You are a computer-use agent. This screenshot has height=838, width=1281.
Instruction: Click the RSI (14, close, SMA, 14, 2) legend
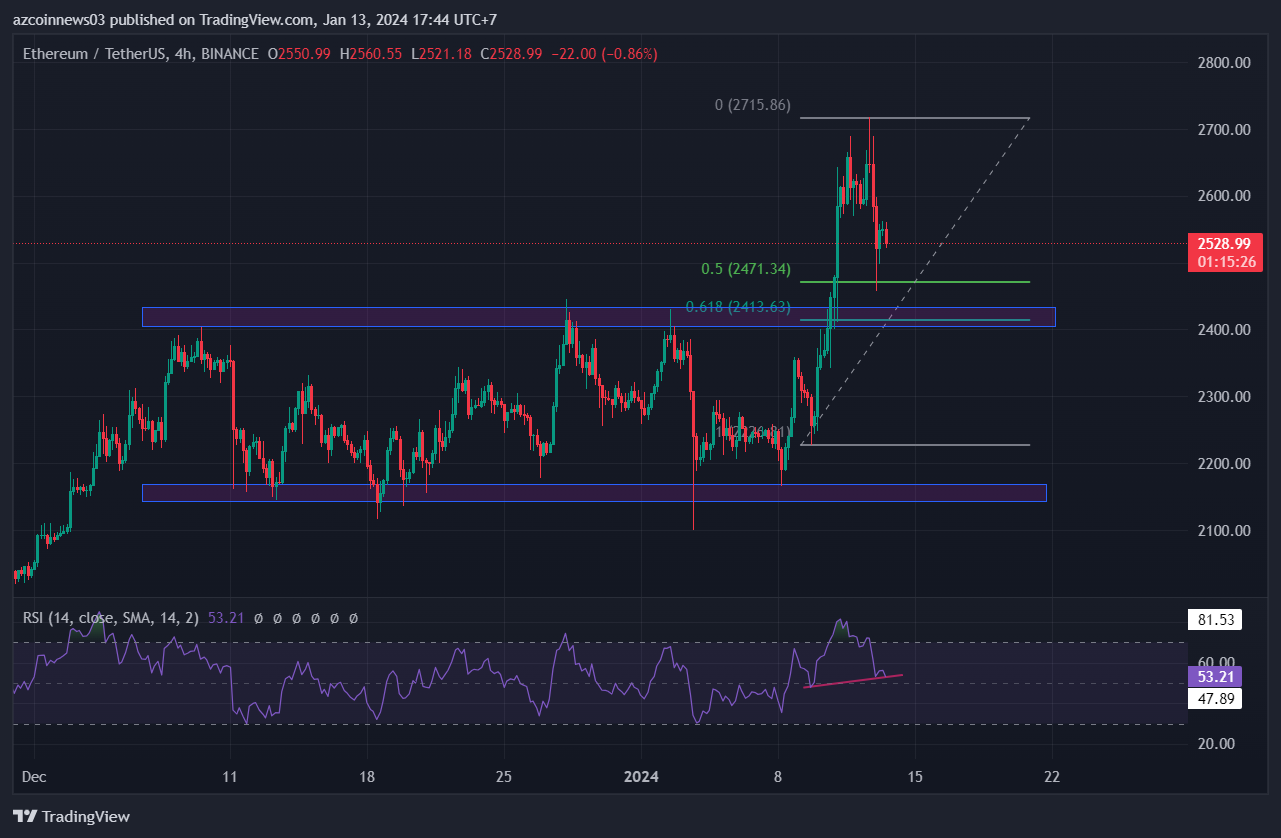click(x=112, y=619)
